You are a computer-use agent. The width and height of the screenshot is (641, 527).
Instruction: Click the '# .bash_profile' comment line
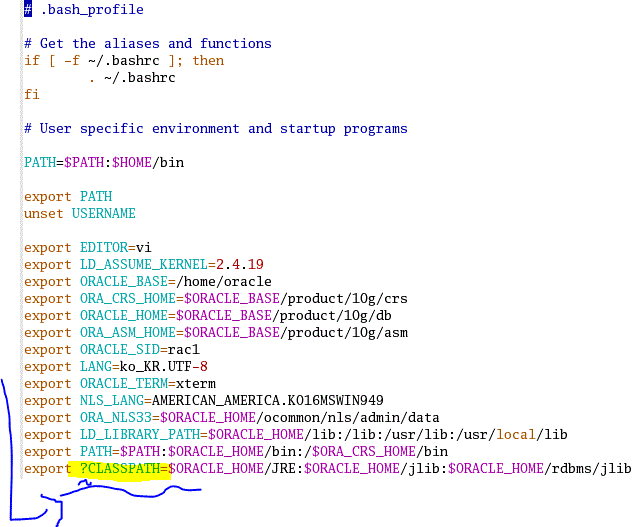coord(84,9)
